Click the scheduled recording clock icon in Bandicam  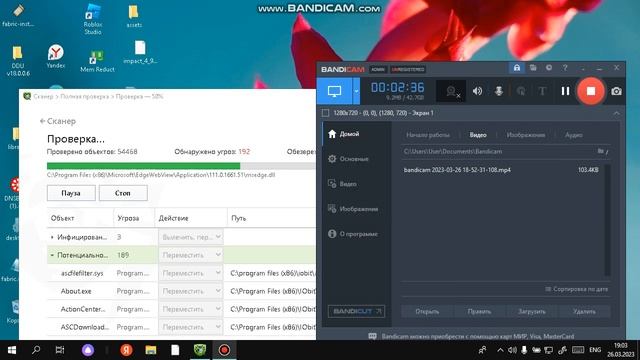tap(549, 68)
